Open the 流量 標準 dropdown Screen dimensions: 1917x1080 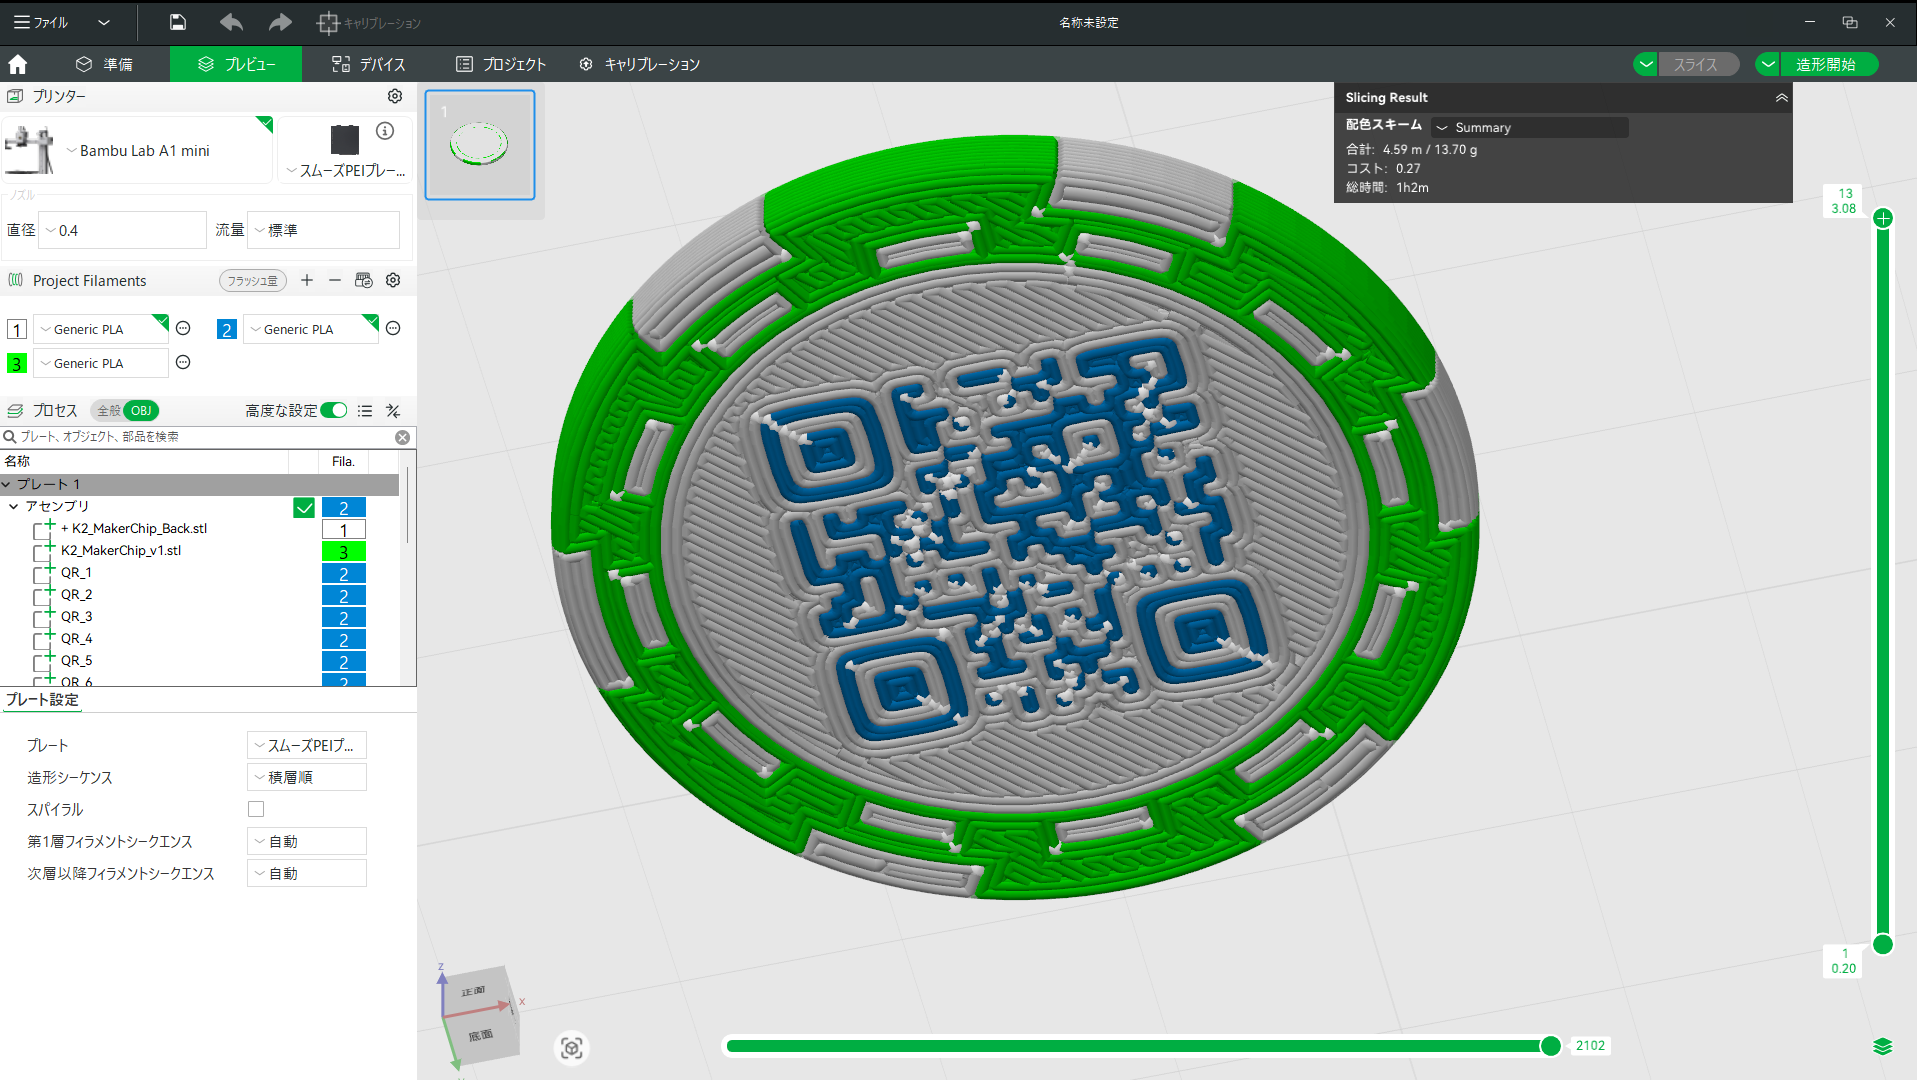click(x=323, y=230)
